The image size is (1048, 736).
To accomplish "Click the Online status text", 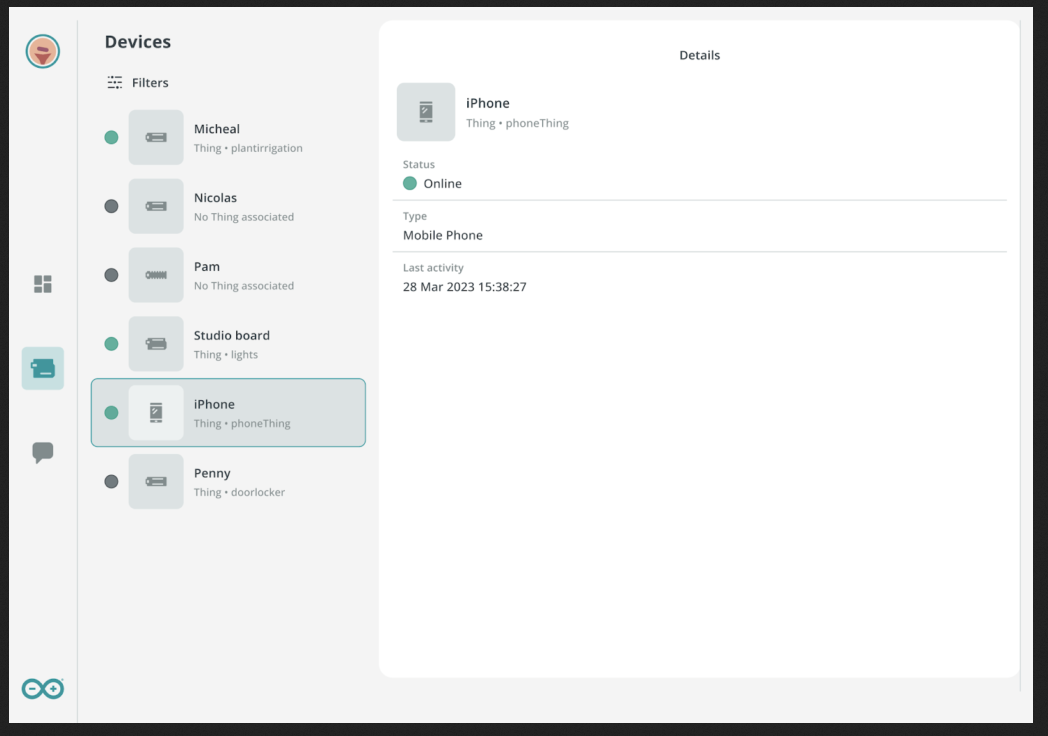I will (442, 184).
